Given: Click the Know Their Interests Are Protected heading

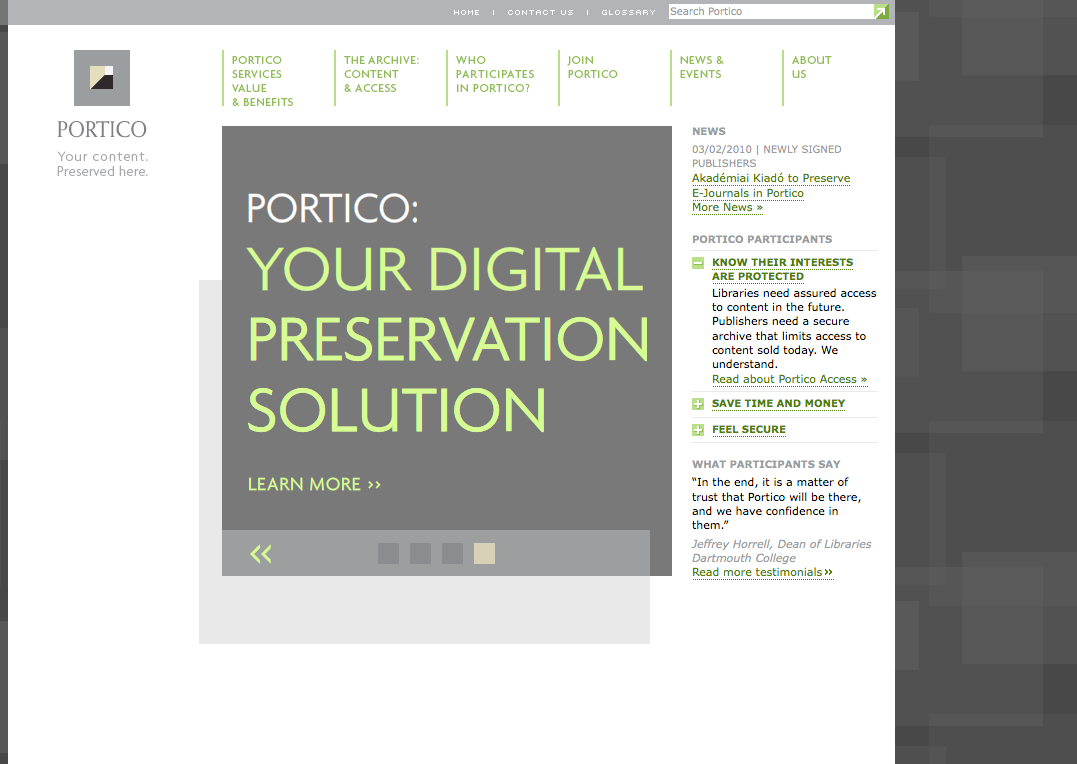Looking at the screenshot, I should 782,269.
